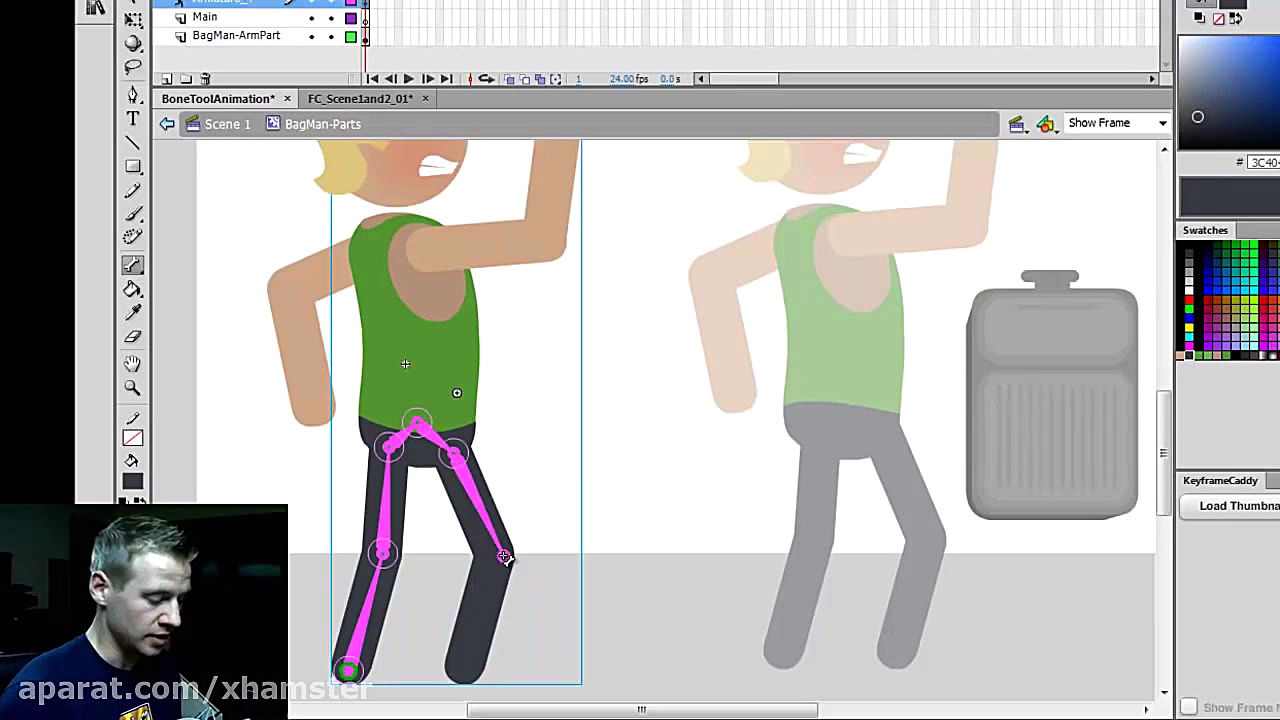Open the Edit Scene icon menu
The width and height of the screenshot is (1280, 720).
click(1017, 123)
